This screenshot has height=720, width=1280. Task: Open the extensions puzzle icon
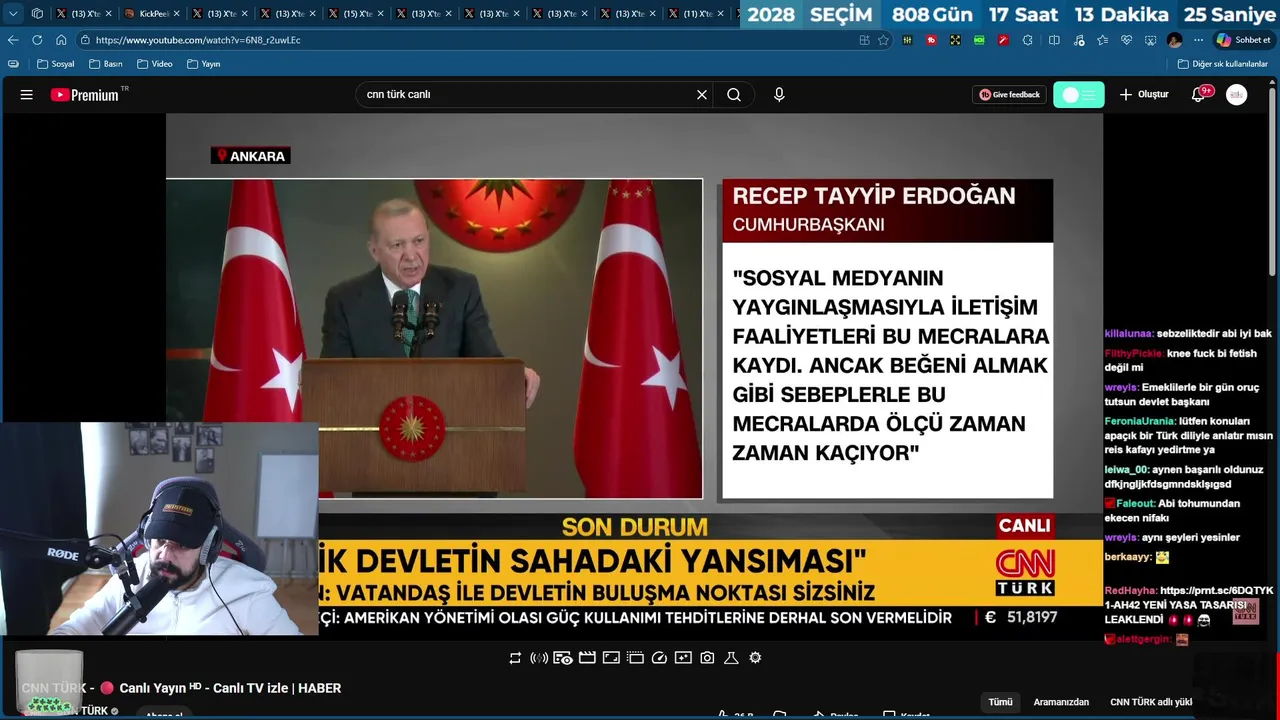click(1028, 40)
